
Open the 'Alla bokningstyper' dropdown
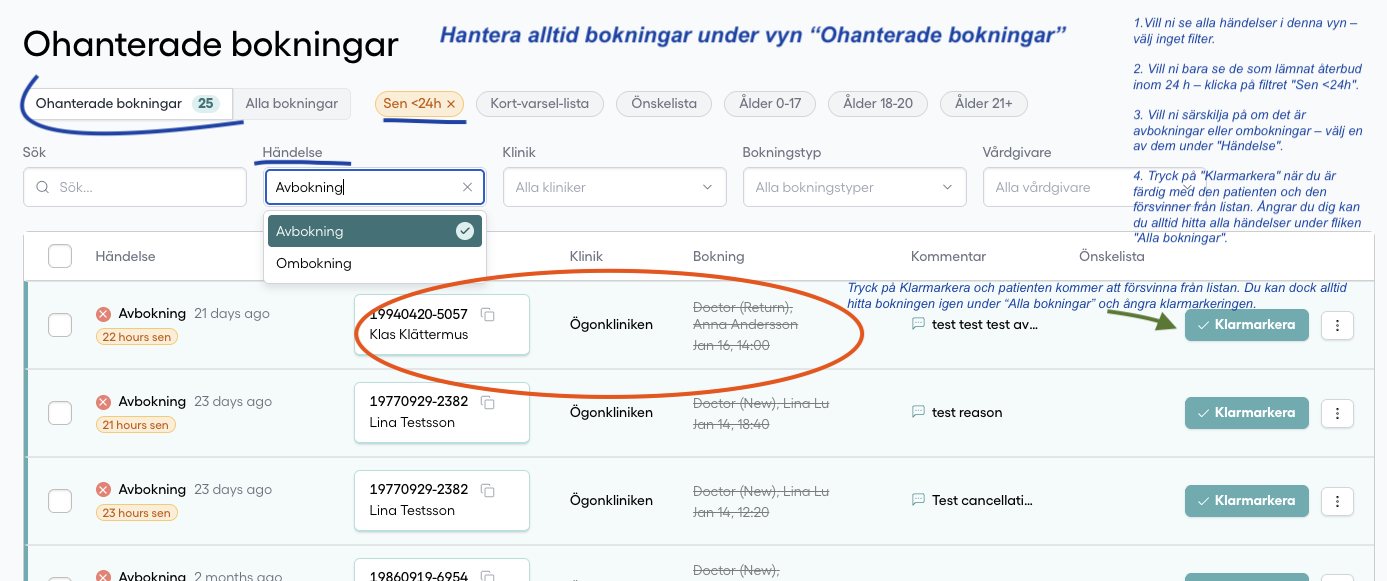854,187
